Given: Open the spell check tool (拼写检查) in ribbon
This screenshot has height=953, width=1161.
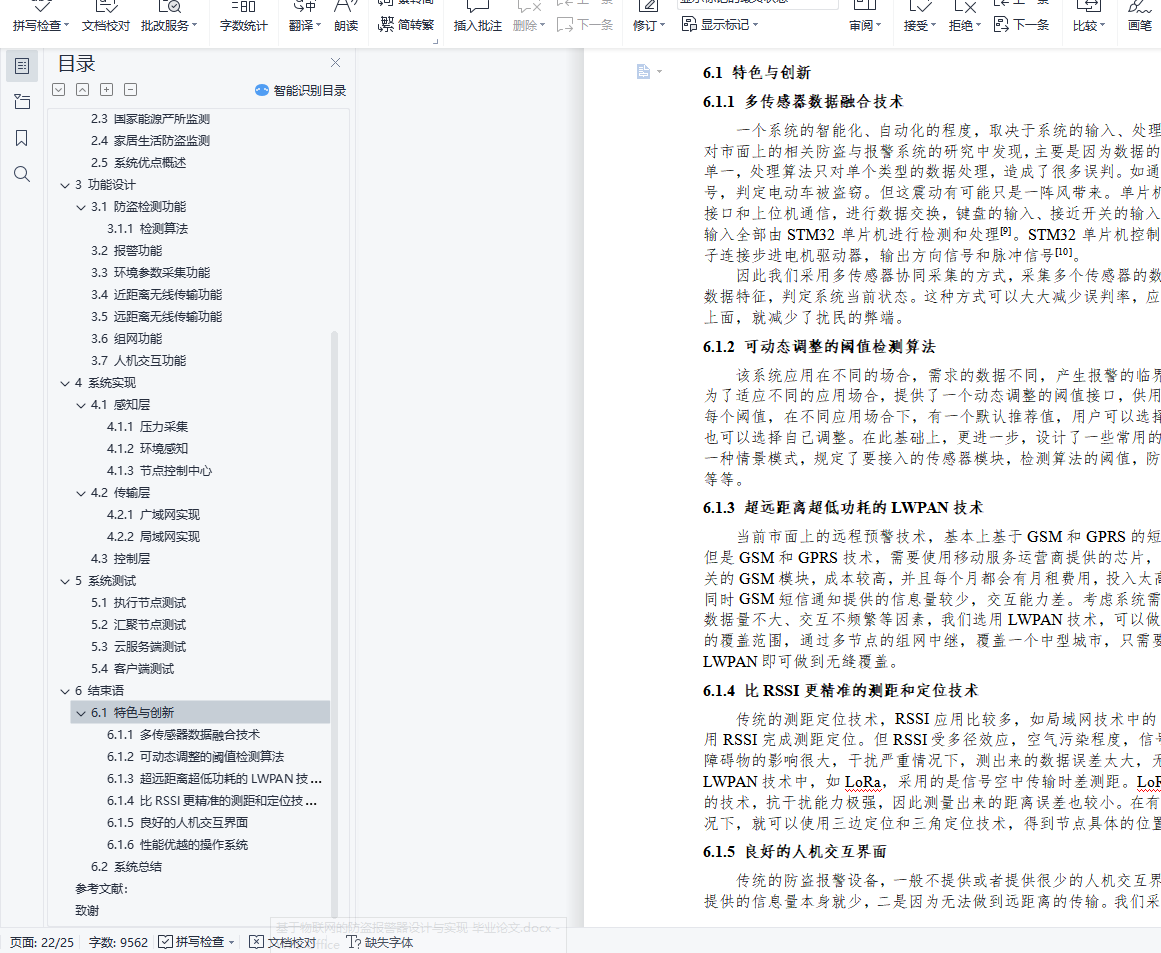Looking at the screenshot, I should pyautogui.click(x=41, y=17).
